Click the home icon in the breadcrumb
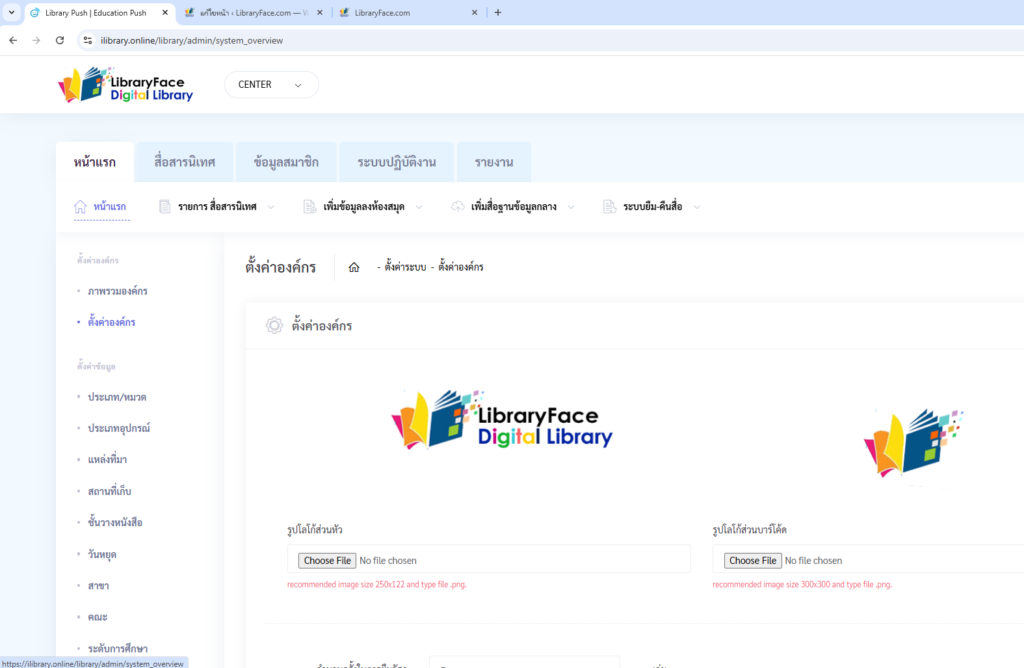Image resolution: width=1024 pixels, height=668 pixels. tap(354, 268)
